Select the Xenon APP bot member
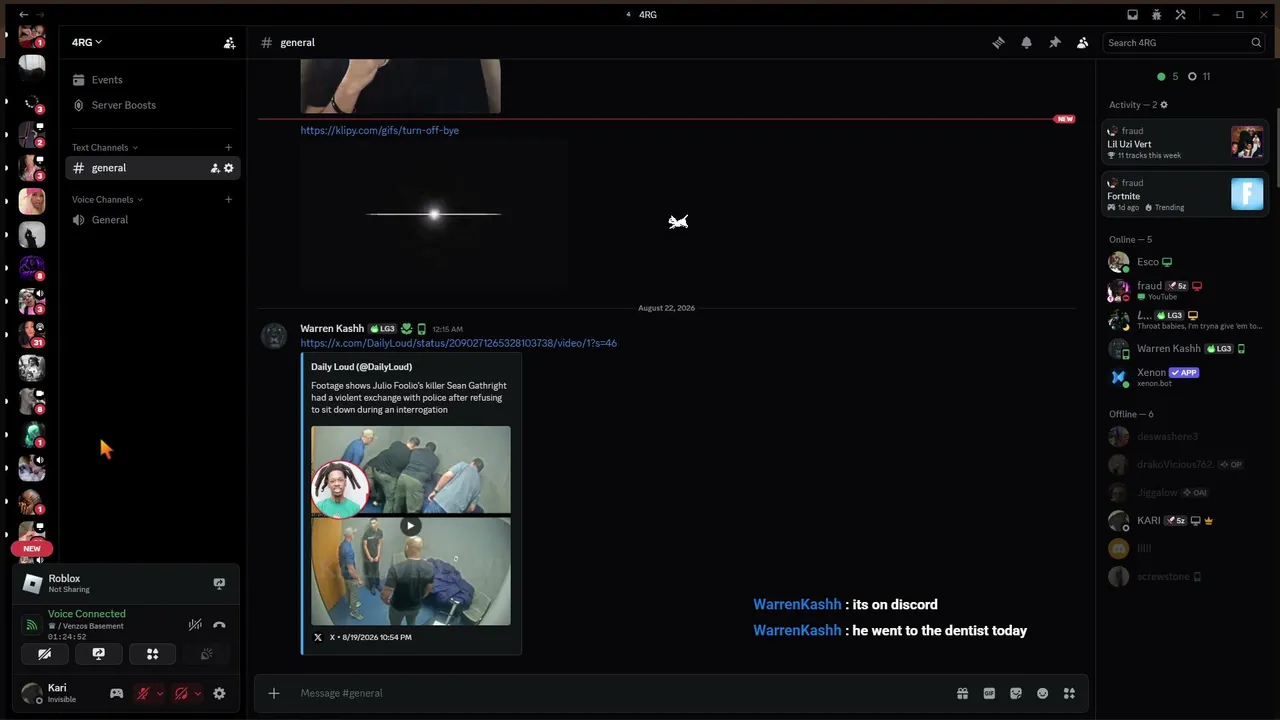 (1185, 377)
